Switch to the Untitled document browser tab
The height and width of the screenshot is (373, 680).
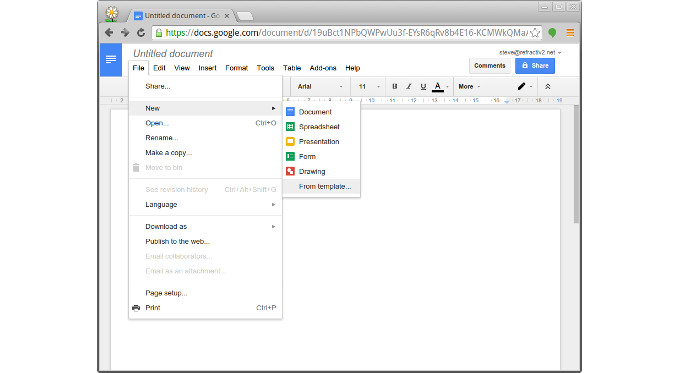[x=182, y=16]
